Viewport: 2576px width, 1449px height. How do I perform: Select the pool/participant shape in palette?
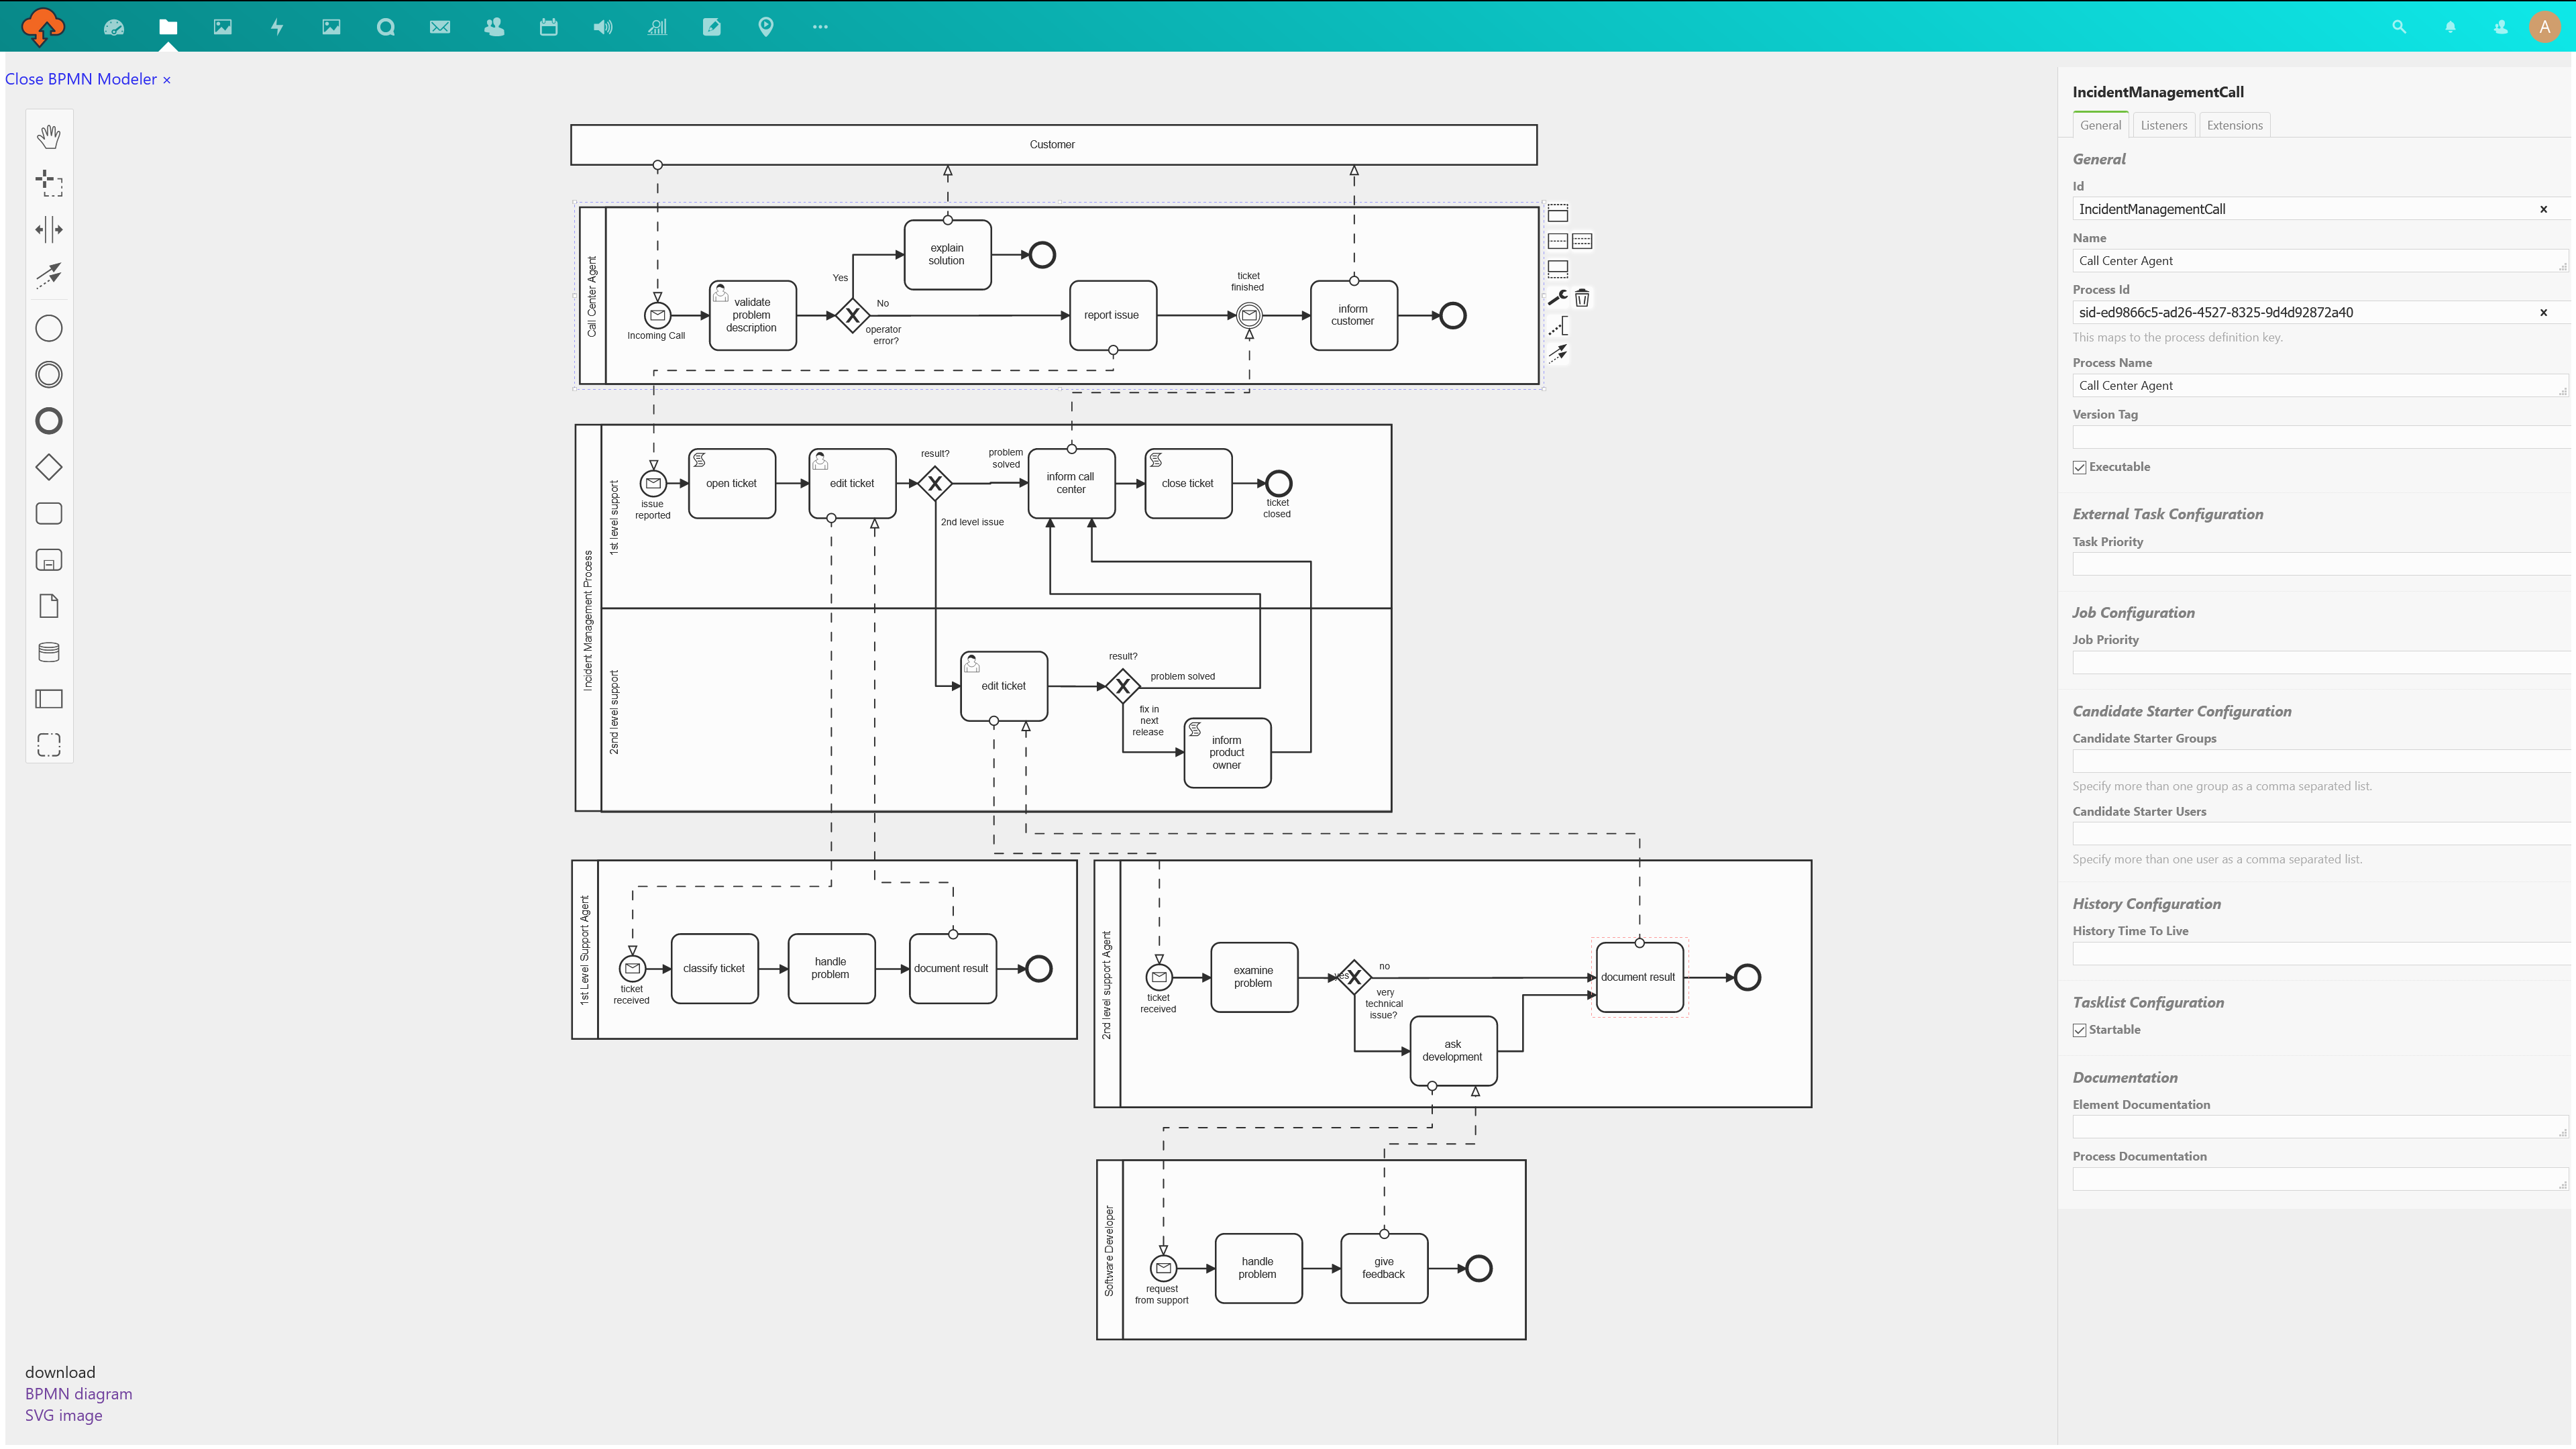pos(48,699)
